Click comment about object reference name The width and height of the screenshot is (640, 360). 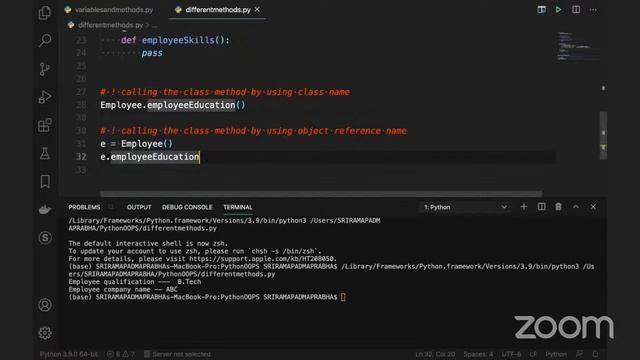tap(253, 131)
